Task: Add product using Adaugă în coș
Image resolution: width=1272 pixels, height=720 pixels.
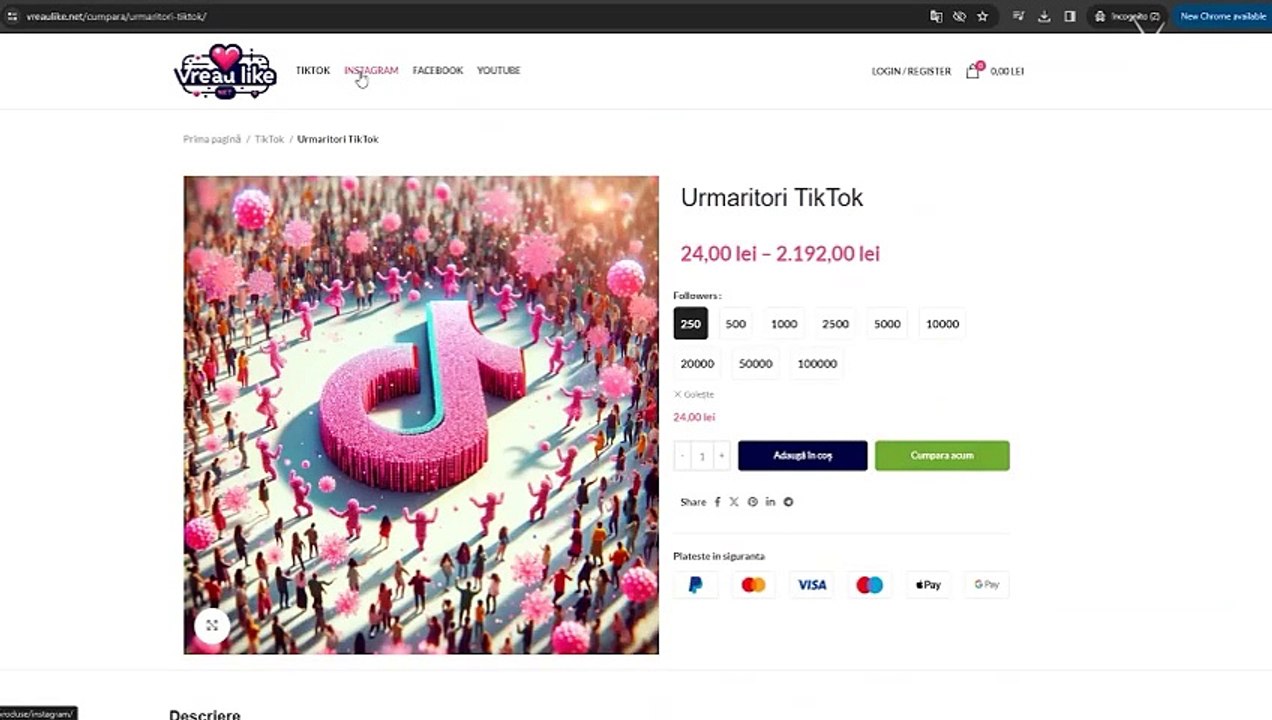Action: pyautogui.click(x=803, y=456)
